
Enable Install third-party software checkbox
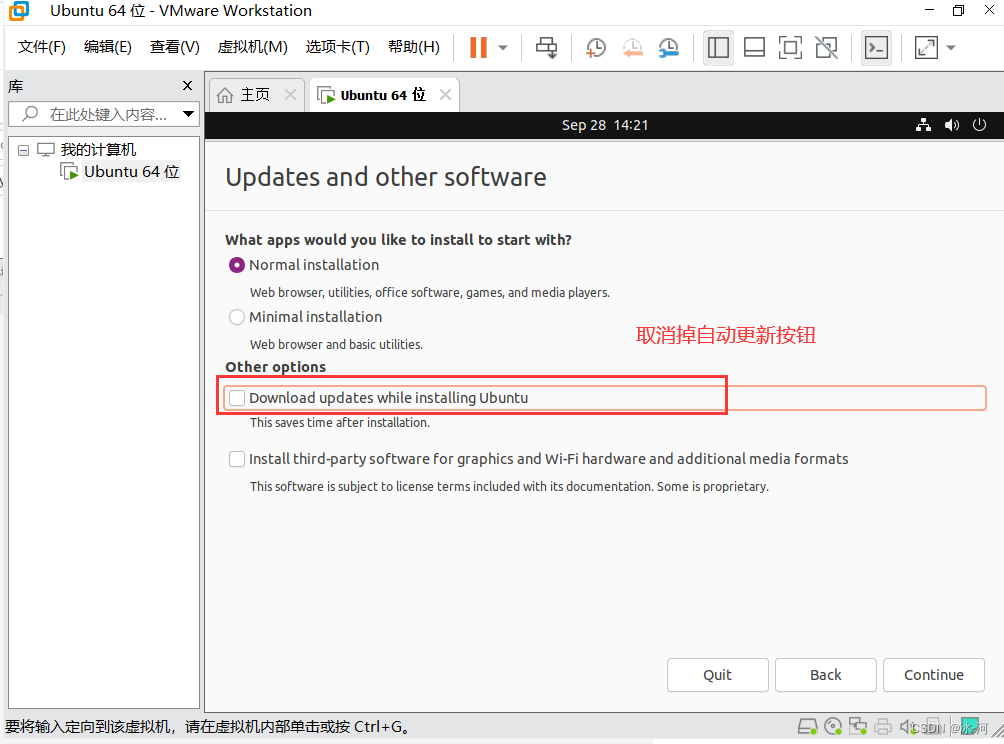[237, 459]
